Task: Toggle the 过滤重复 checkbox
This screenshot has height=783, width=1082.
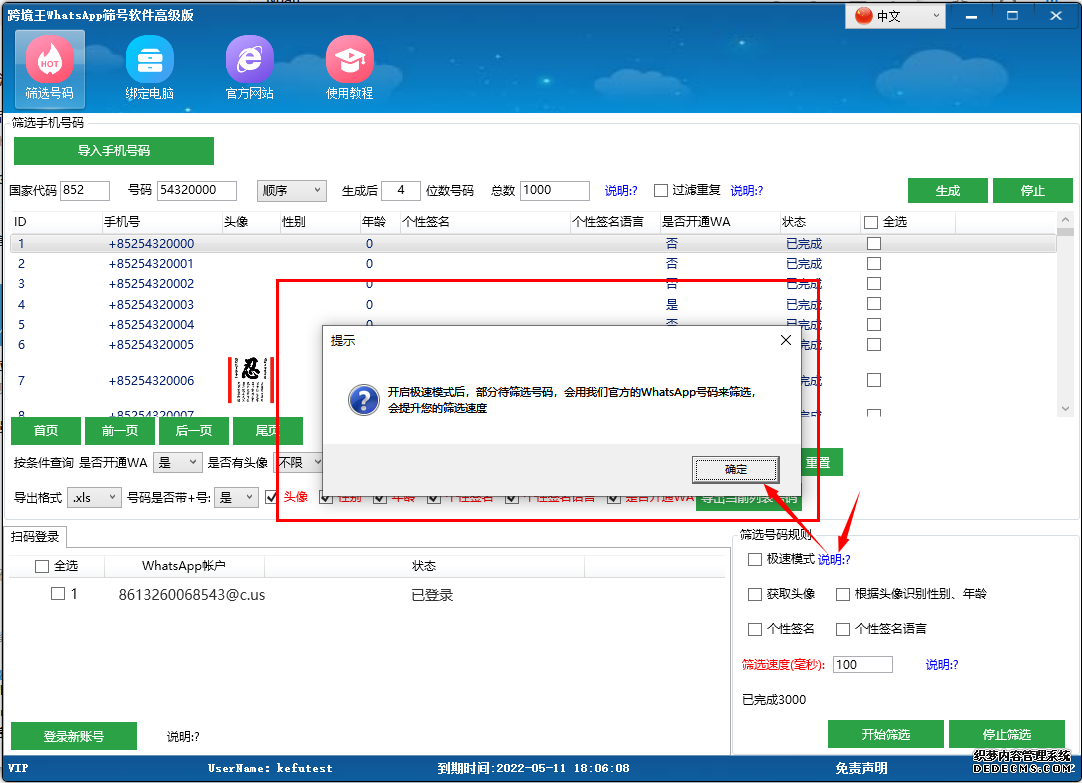Action: coord(661,190)
